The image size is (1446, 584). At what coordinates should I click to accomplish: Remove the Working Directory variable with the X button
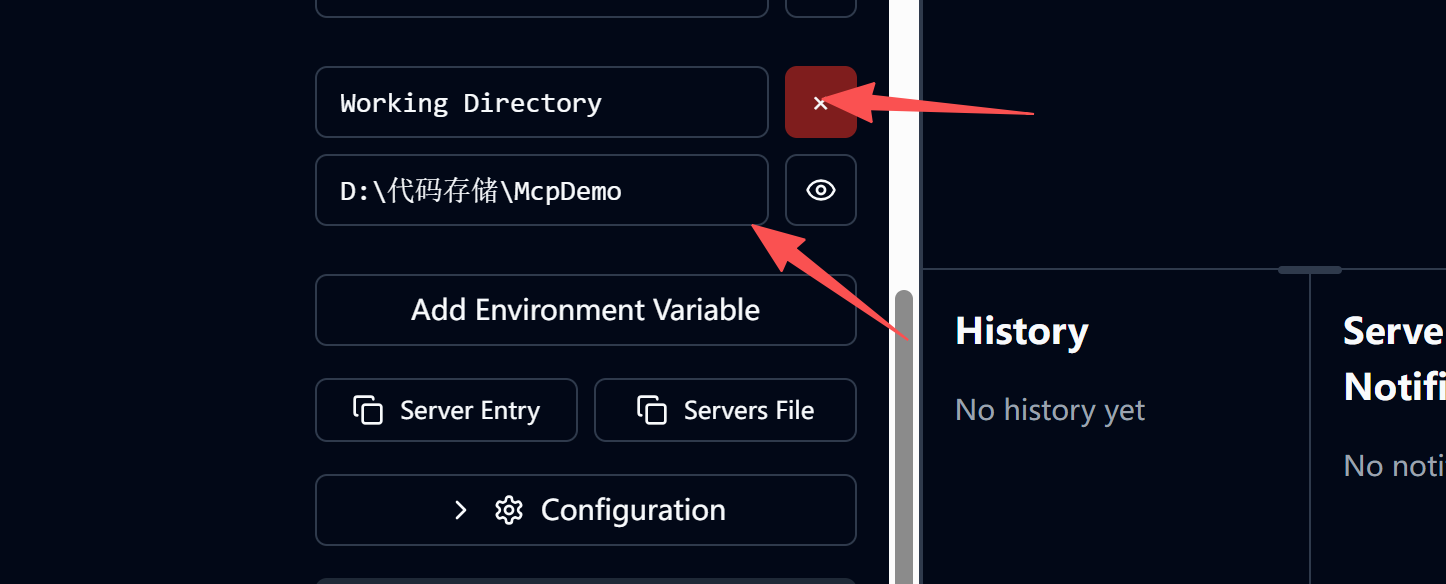(820, 102)
